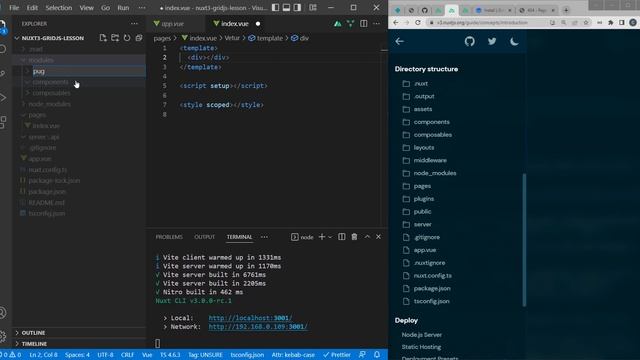This screenshot has height=360, width=640.
Task: Expand composables folder in Explorer
Action: click(x=51, y=93)
